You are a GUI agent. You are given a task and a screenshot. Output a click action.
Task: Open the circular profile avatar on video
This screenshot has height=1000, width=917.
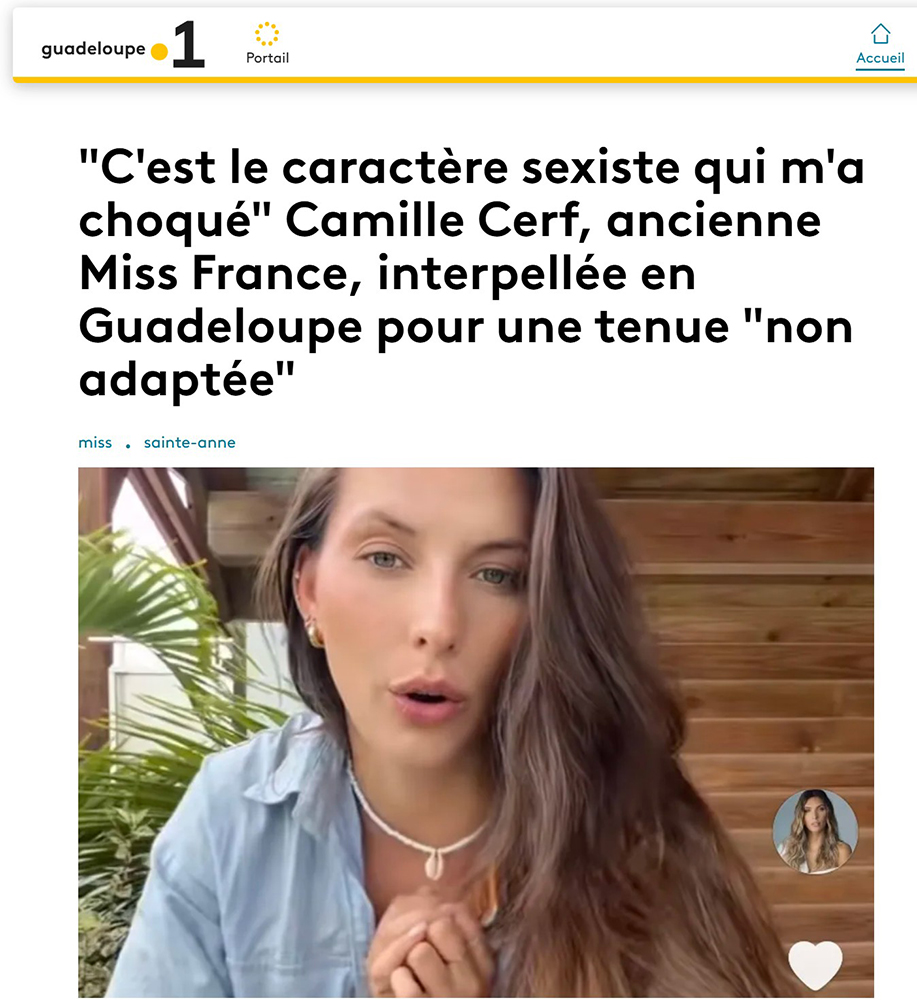point(815,831)
